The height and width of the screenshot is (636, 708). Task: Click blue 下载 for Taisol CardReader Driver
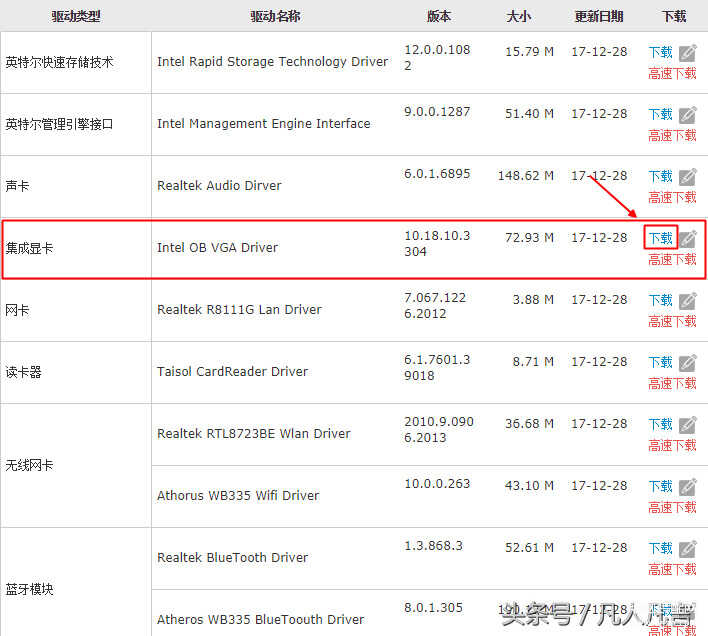click(x=661, y=362)
